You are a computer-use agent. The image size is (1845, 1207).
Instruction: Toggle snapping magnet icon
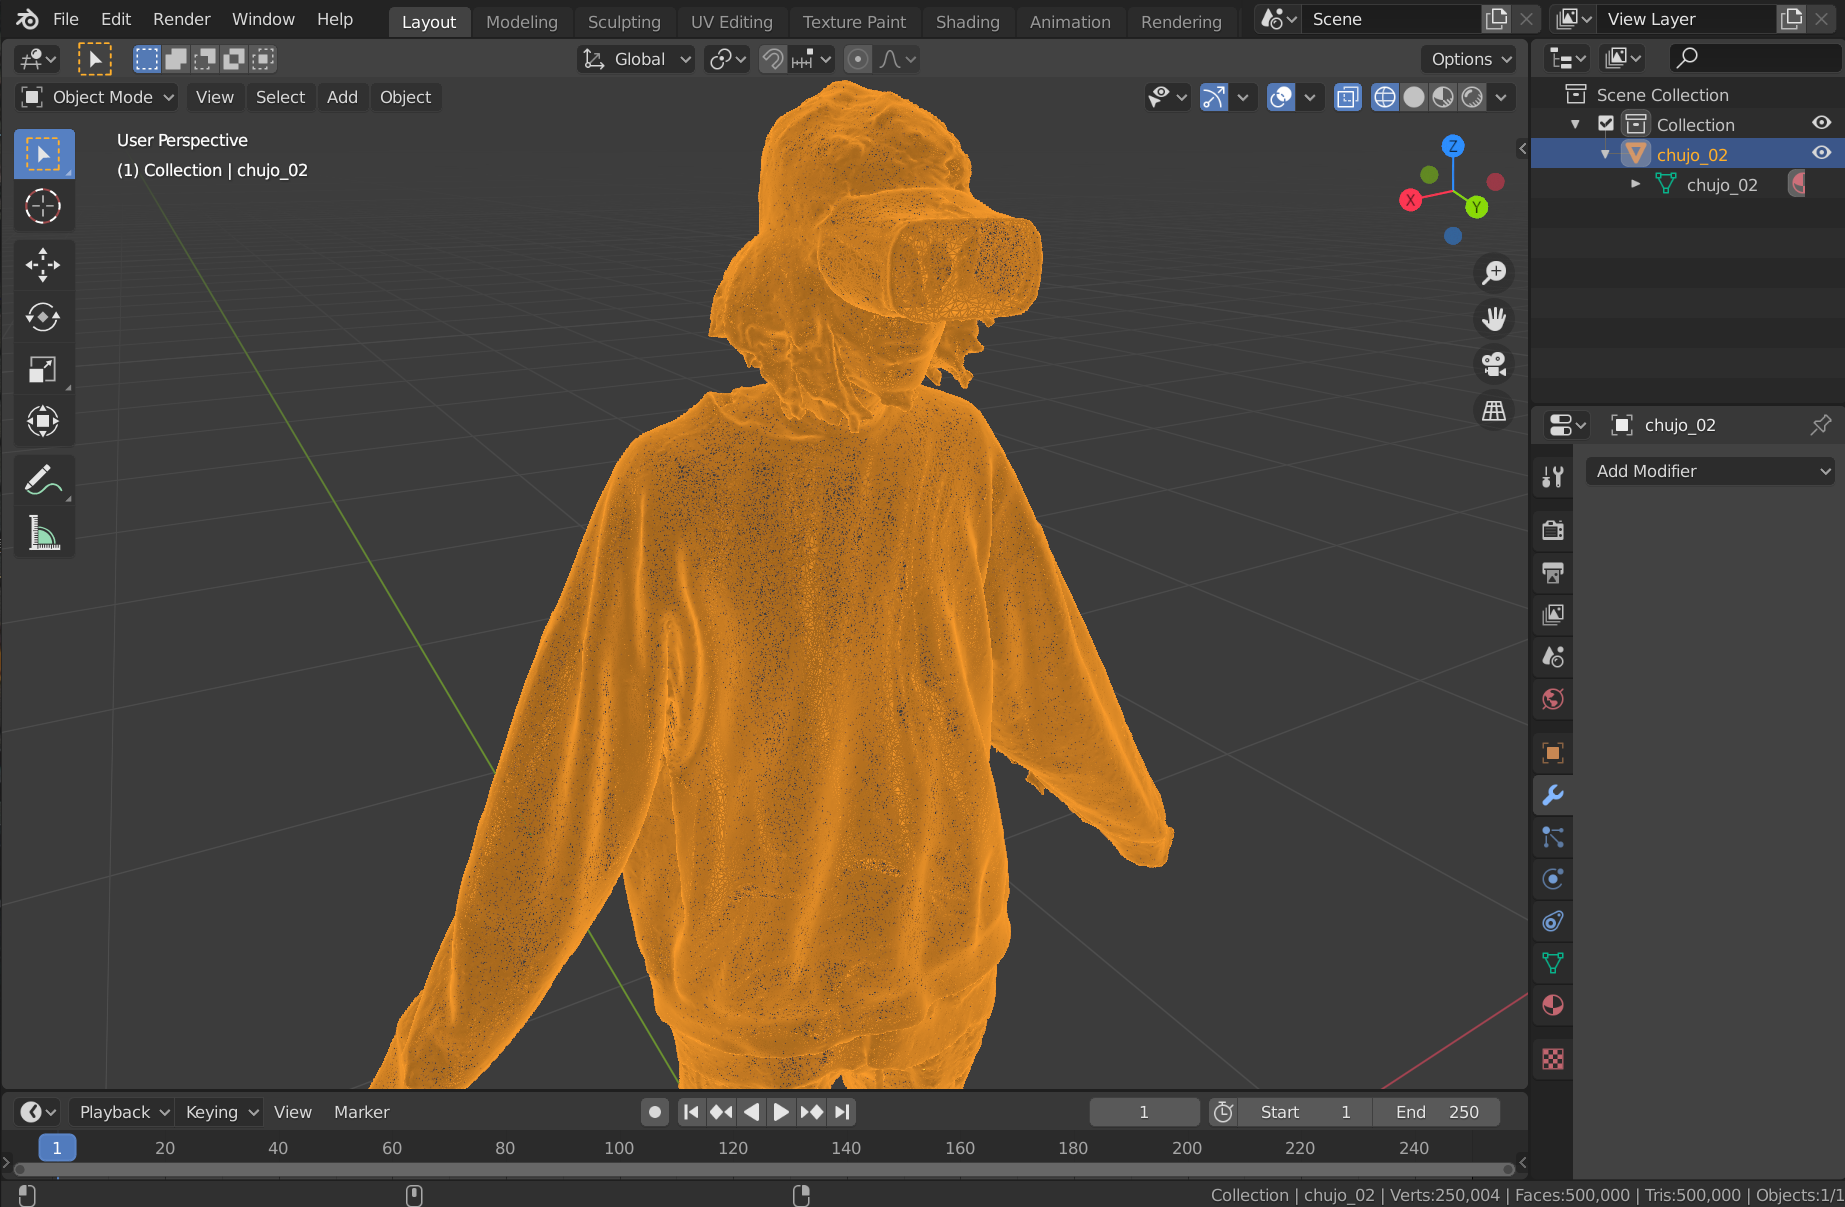click(x=772, y=59)
